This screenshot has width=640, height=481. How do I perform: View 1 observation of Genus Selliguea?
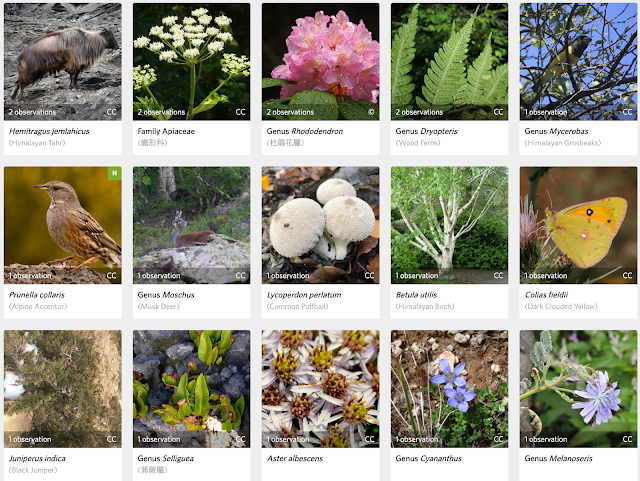click(x=159, y=439)
